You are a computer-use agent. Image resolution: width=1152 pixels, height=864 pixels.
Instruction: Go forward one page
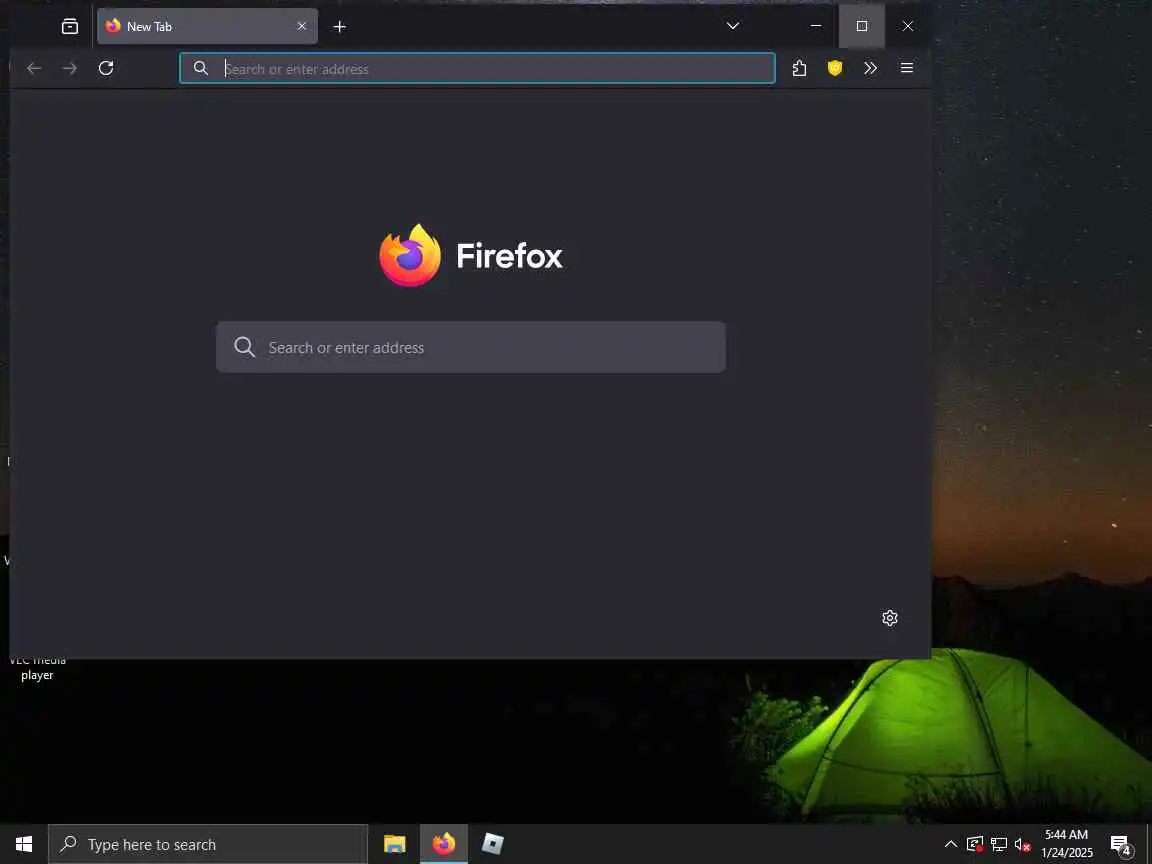click(70, 68)
